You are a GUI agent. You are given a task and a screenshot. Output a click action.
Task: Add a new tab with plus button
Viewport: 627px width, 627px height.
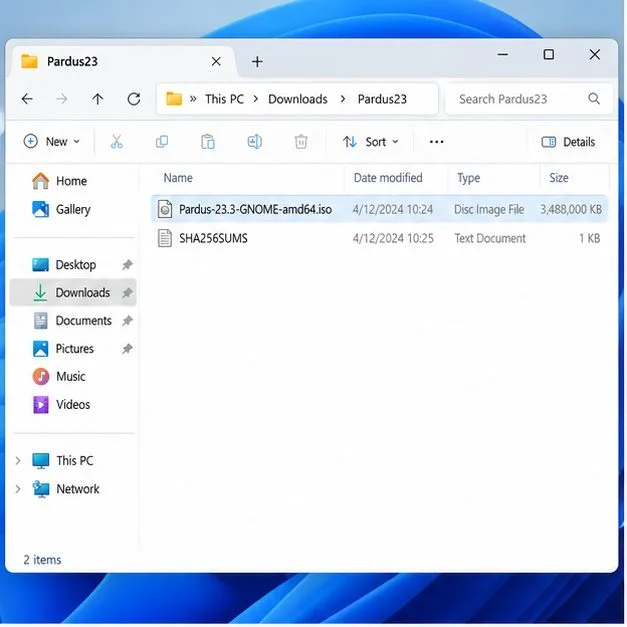coord(257,62)
